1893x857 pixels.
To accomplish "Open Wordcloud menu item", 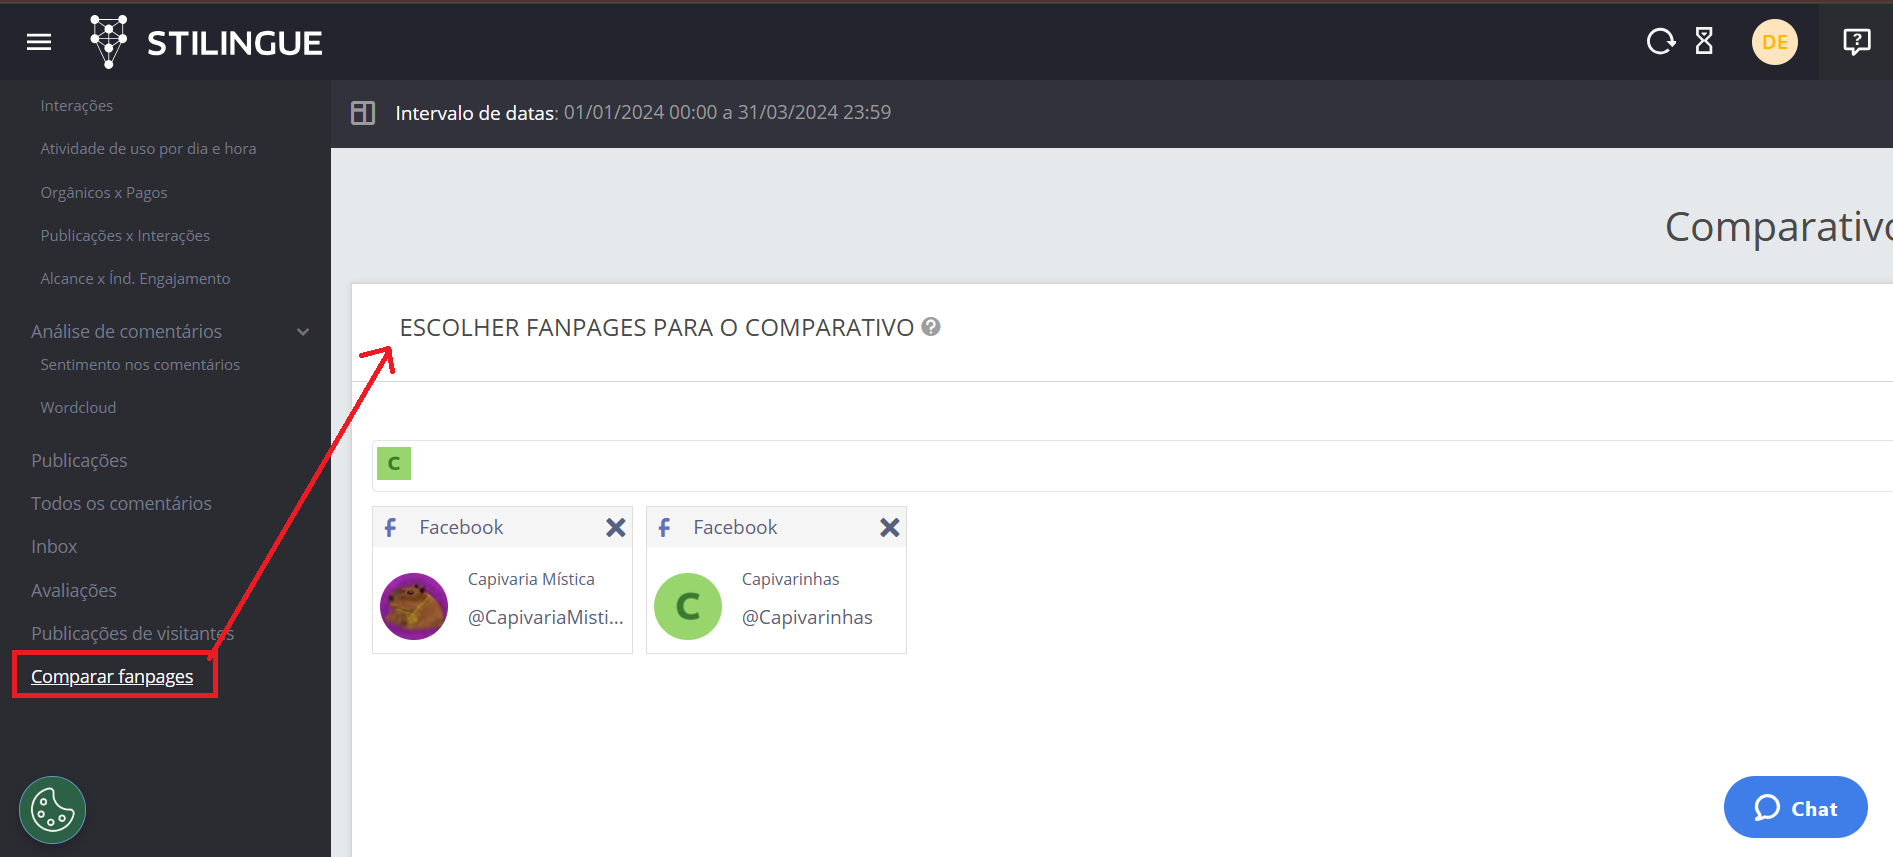I will tap(78, 407).
